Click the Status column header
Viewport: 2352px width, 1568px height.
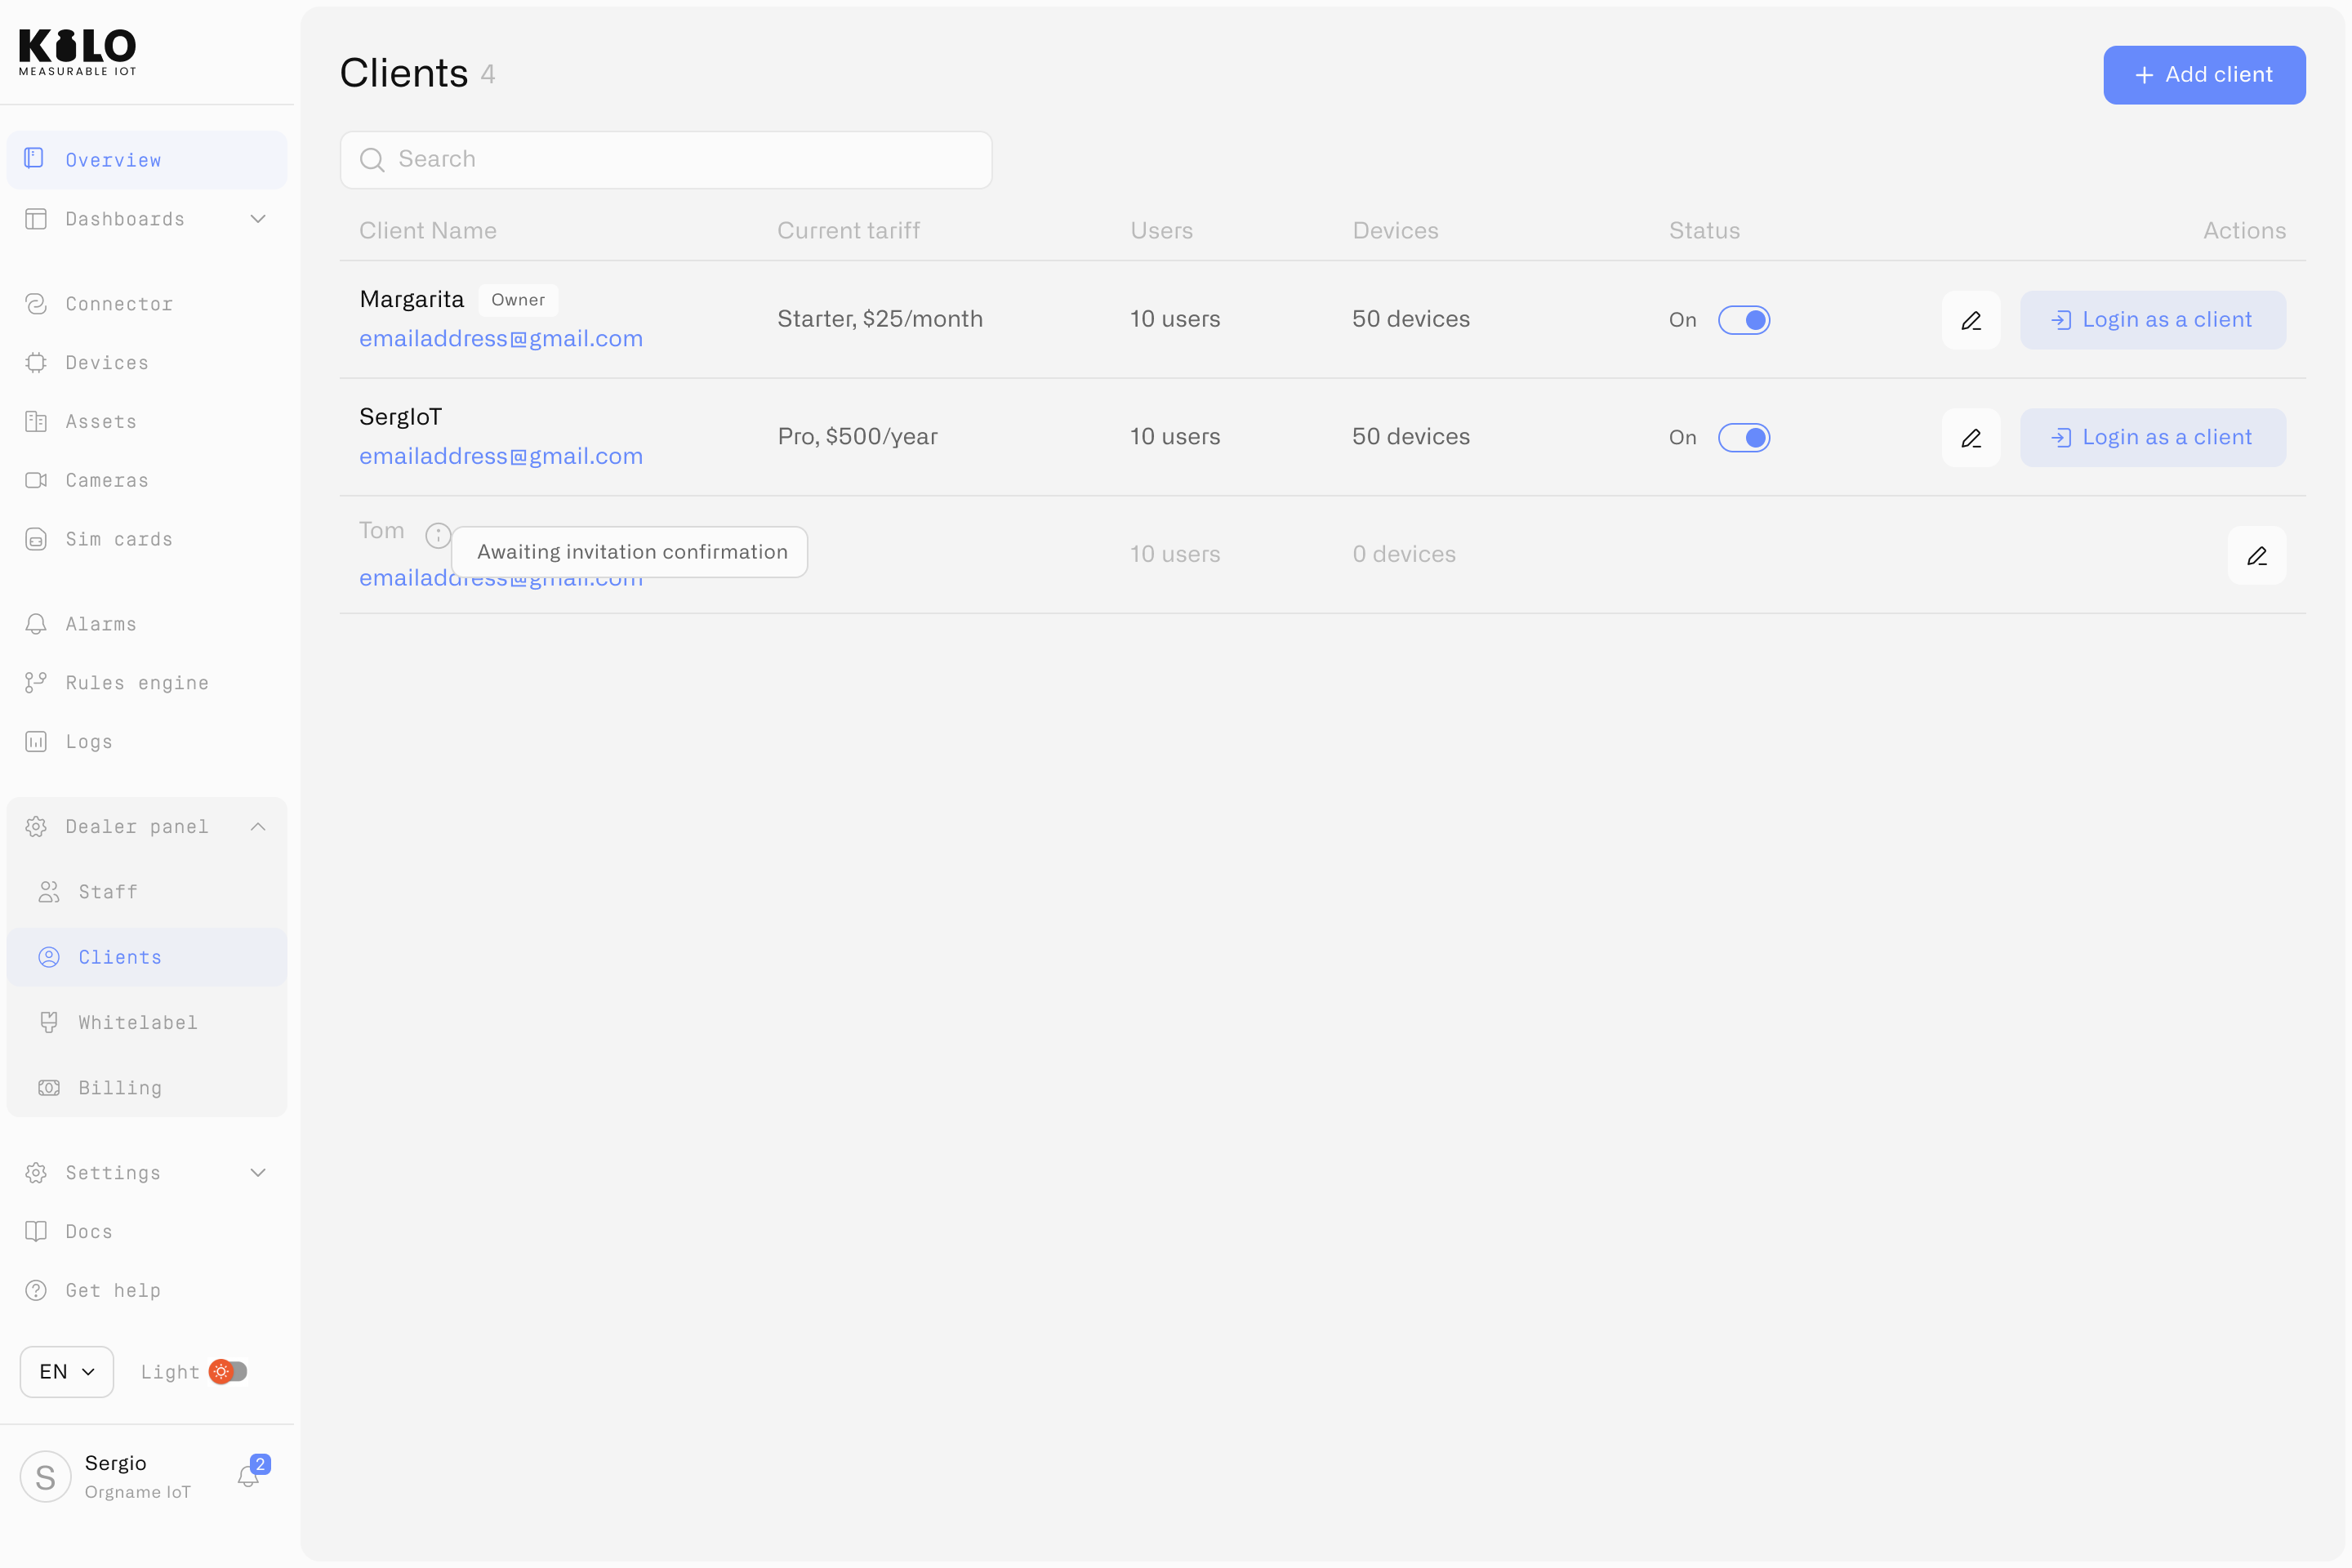pos(1704,231)
